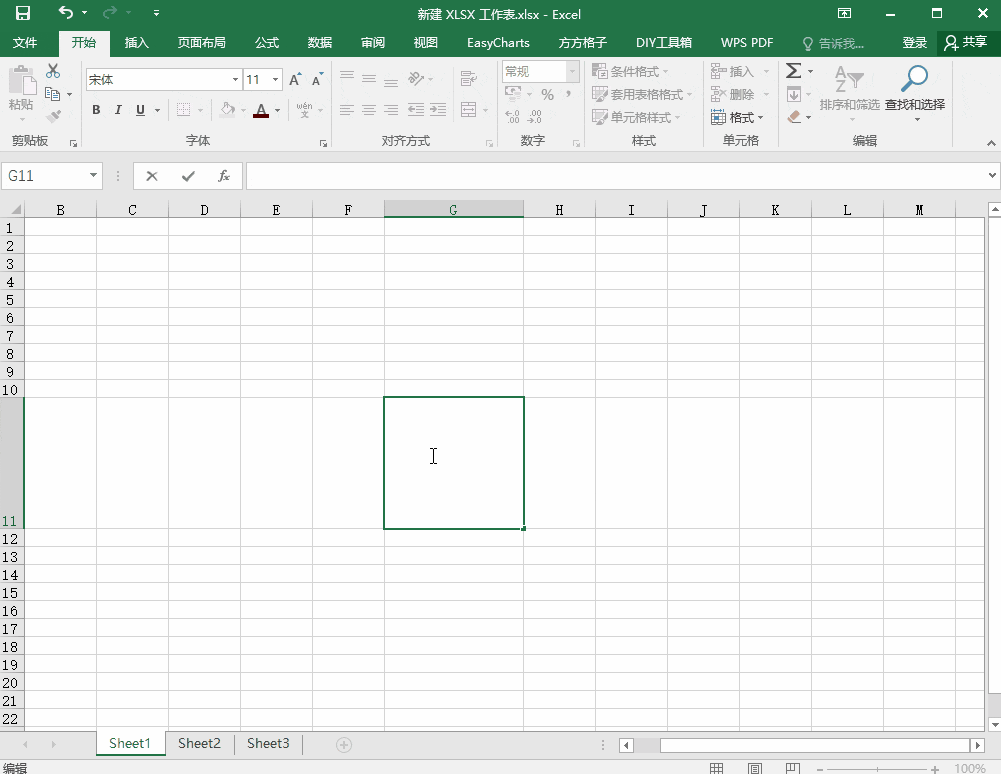This screenshot has width=1001, height=774.
Task: Switch to Page Layout view in status bar
Action: point(755,768)
